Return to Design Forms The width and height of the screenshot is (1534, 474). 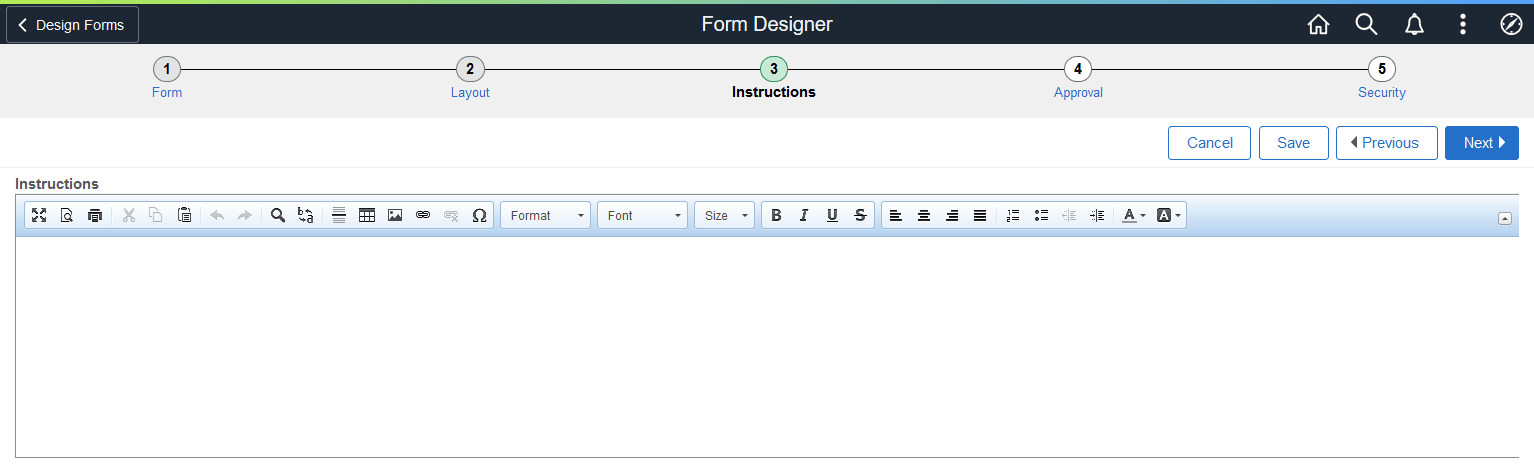(x=72, y=25)
